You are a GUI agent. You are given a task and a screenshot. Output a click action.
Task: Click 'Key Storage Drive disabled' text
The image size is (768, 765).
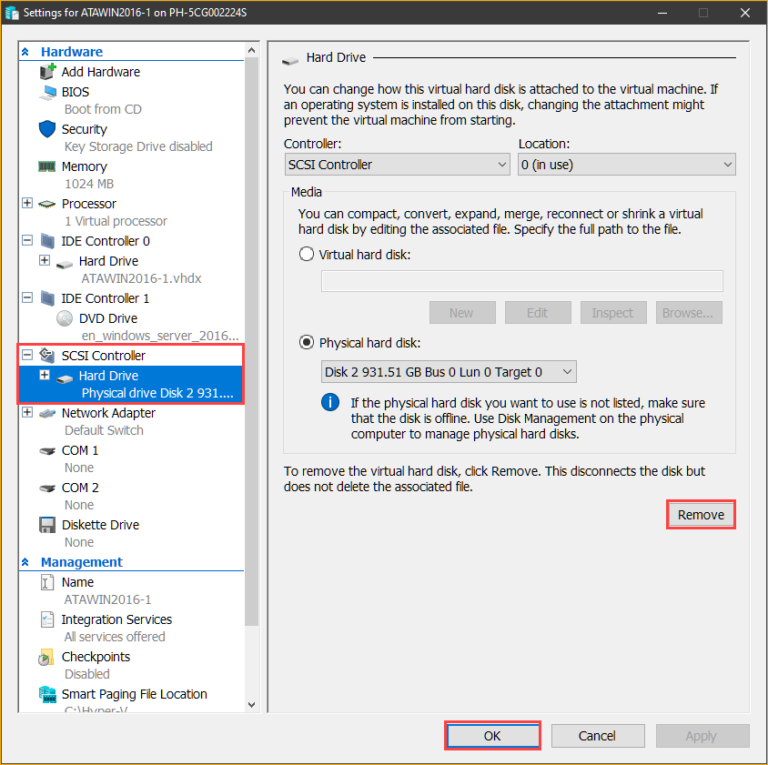pos(138,146)
